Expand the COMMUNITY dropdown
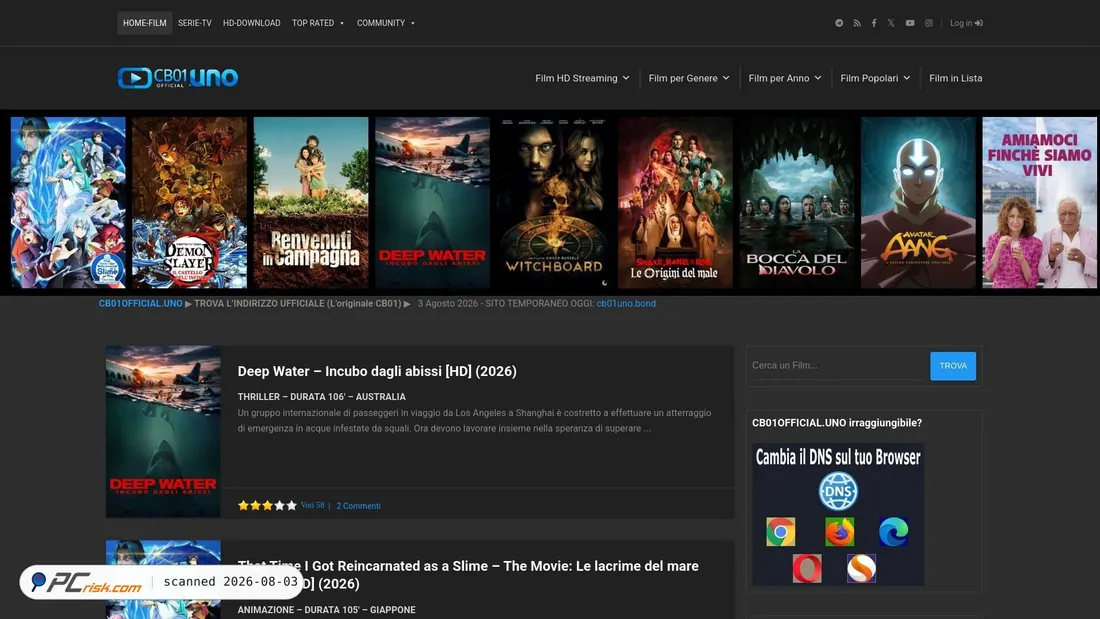Image resolution: width=1100 pixels, height=619 pixels. [386, 23]
